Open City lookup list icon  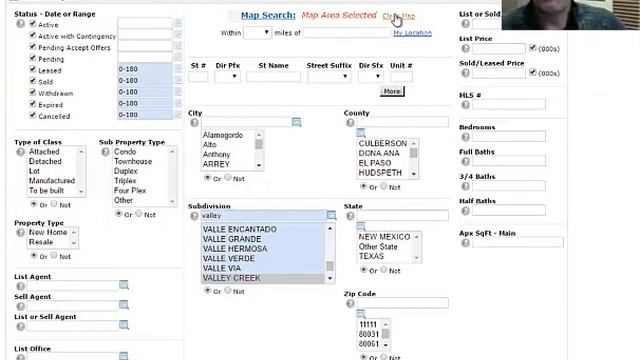(296, 122)
